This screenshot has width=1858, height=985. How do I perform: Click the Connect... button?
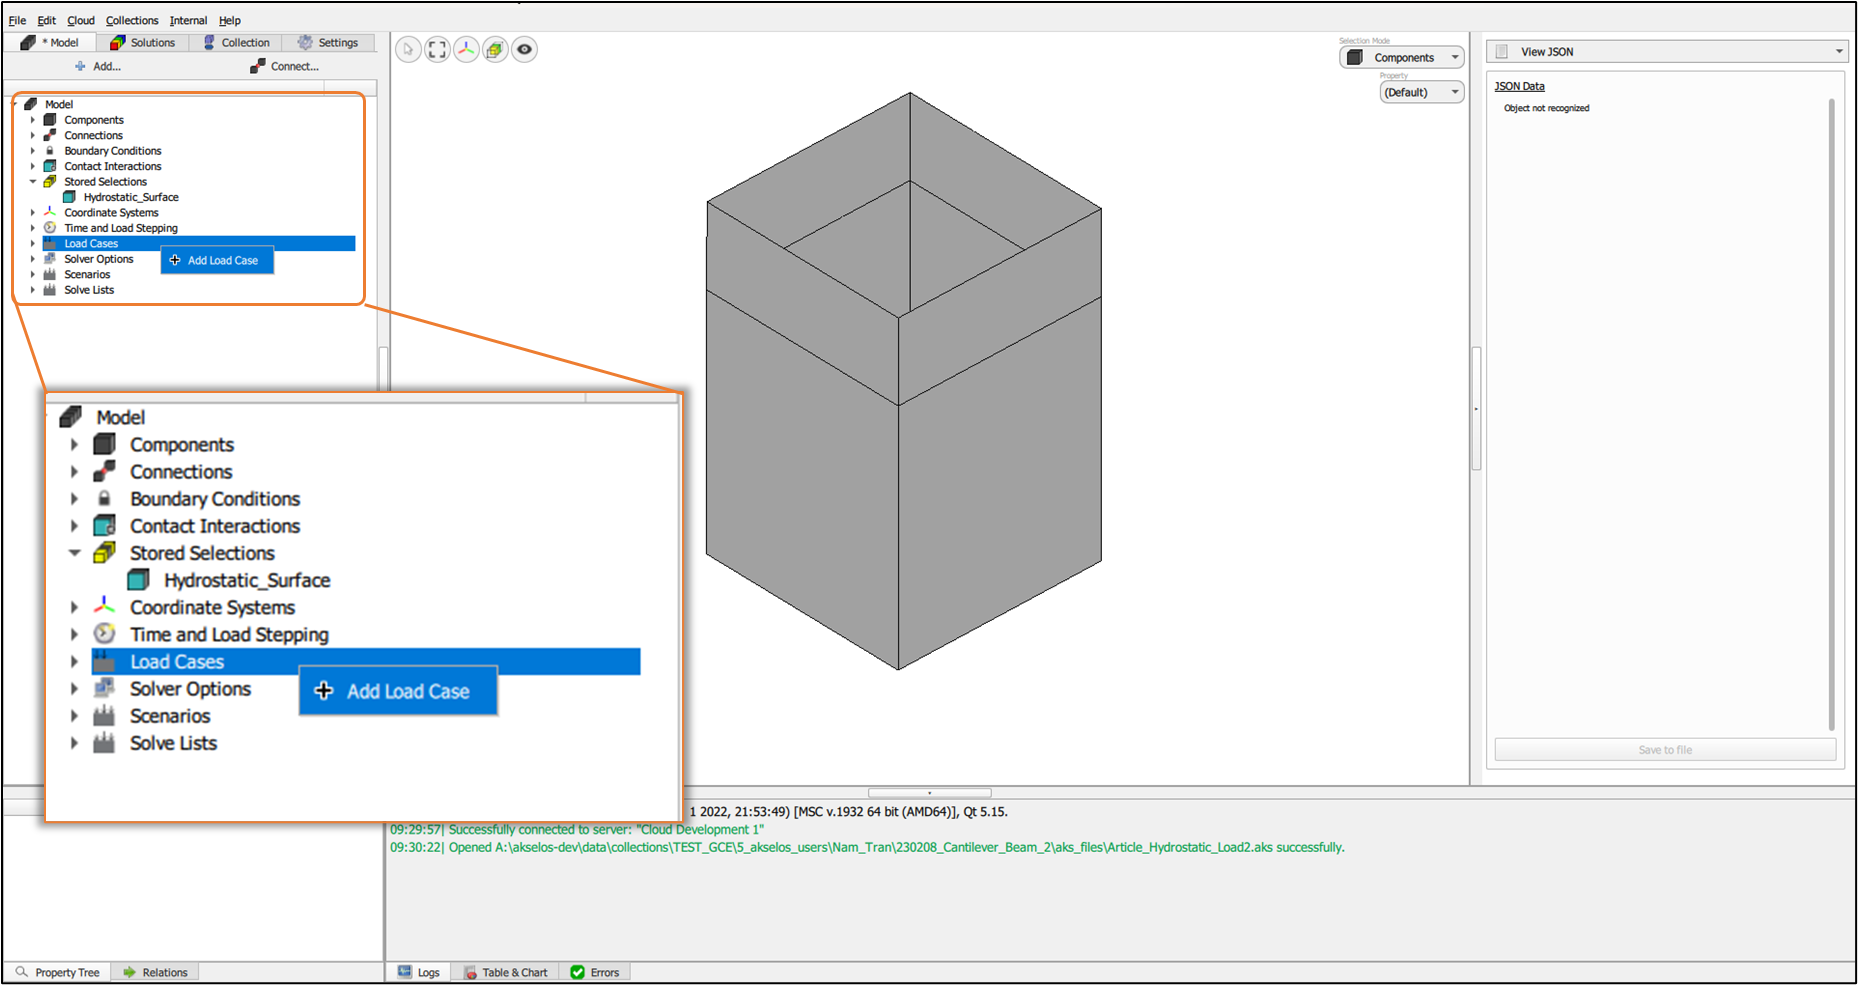click(x=285, y=67)
